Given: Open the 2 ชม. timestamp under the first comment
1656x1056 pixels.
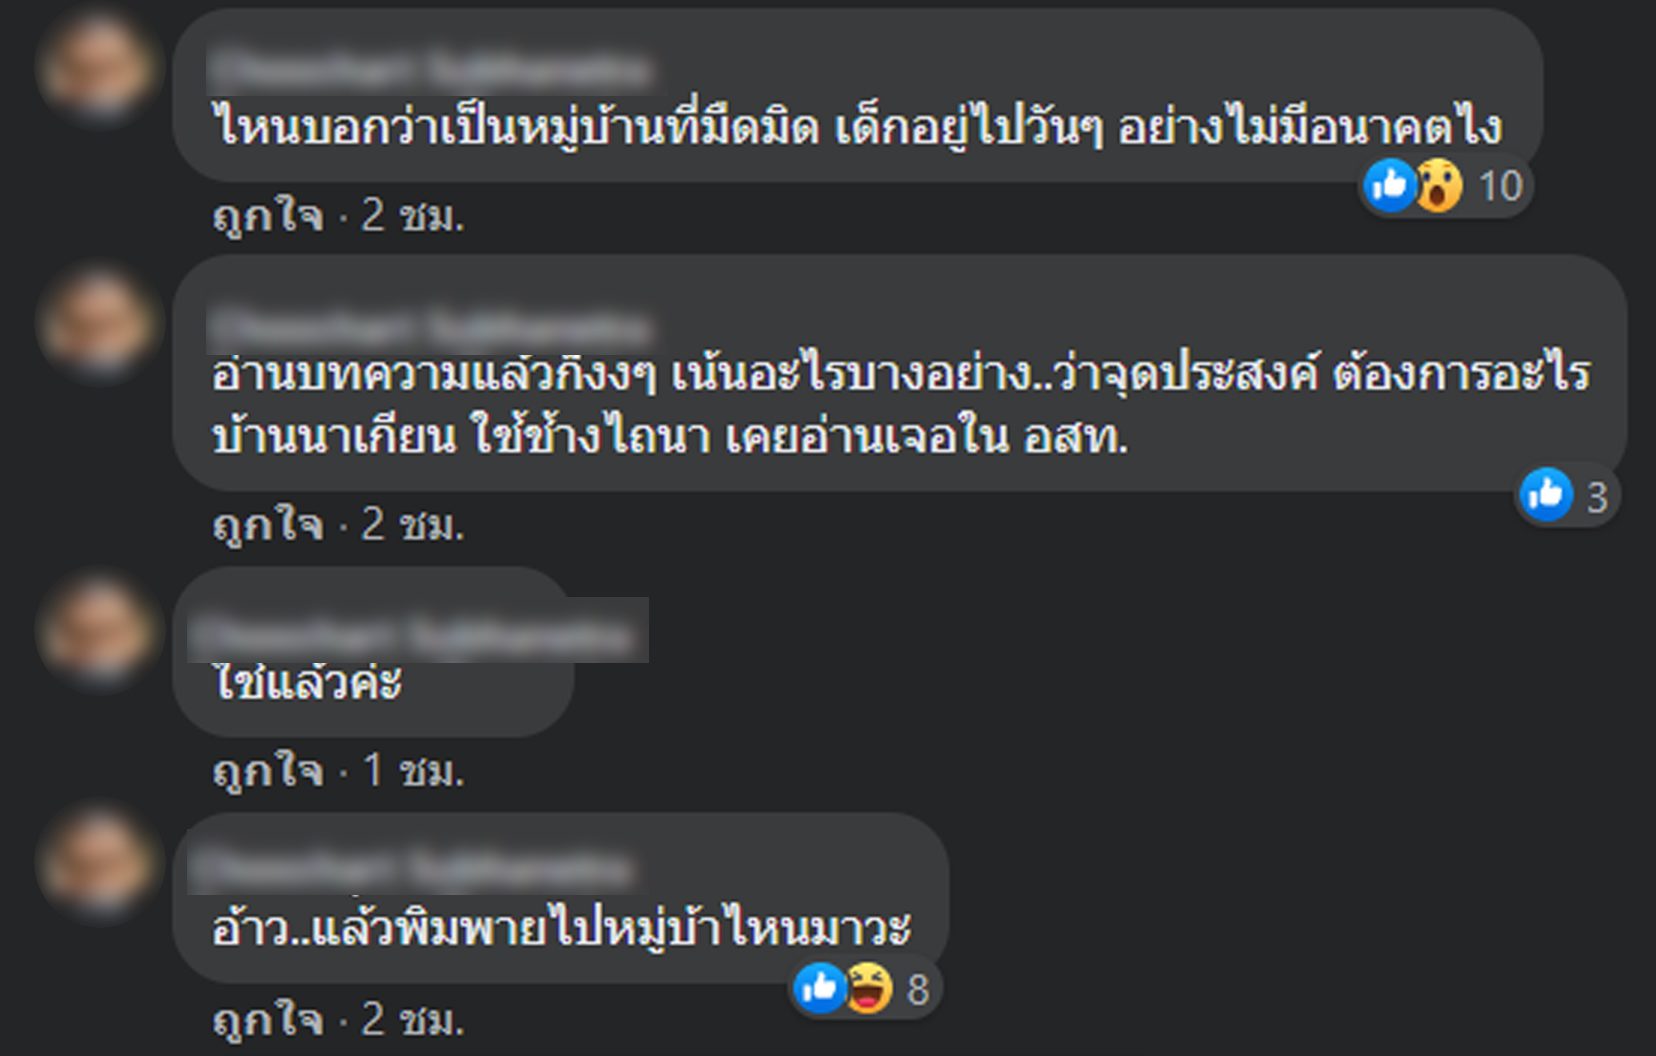Looking at the screenshot, I should point(413,214).
